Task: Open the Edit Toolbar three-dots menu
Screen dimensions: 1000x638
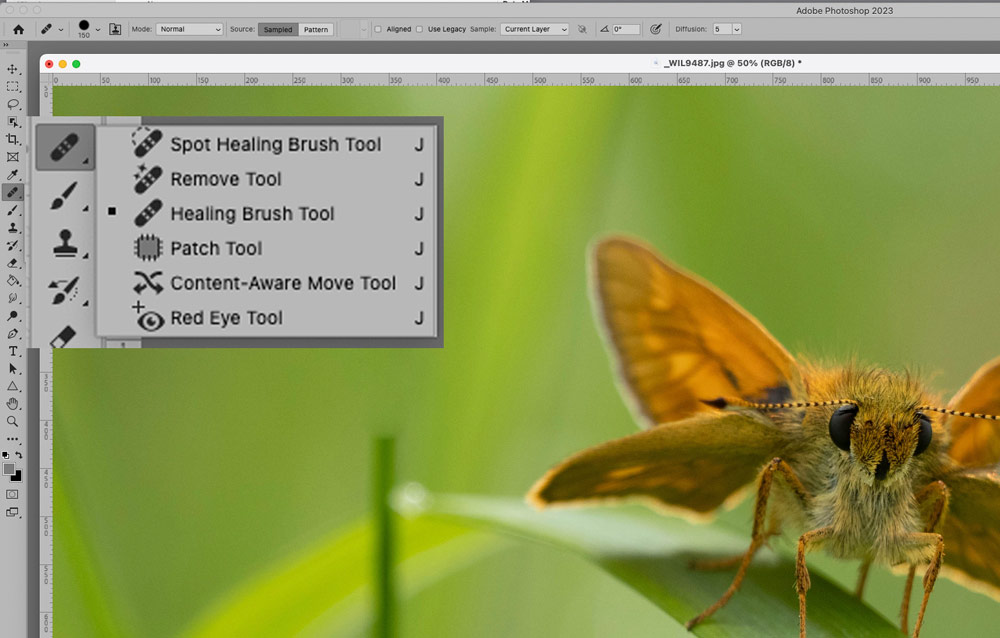Action: 12,439
